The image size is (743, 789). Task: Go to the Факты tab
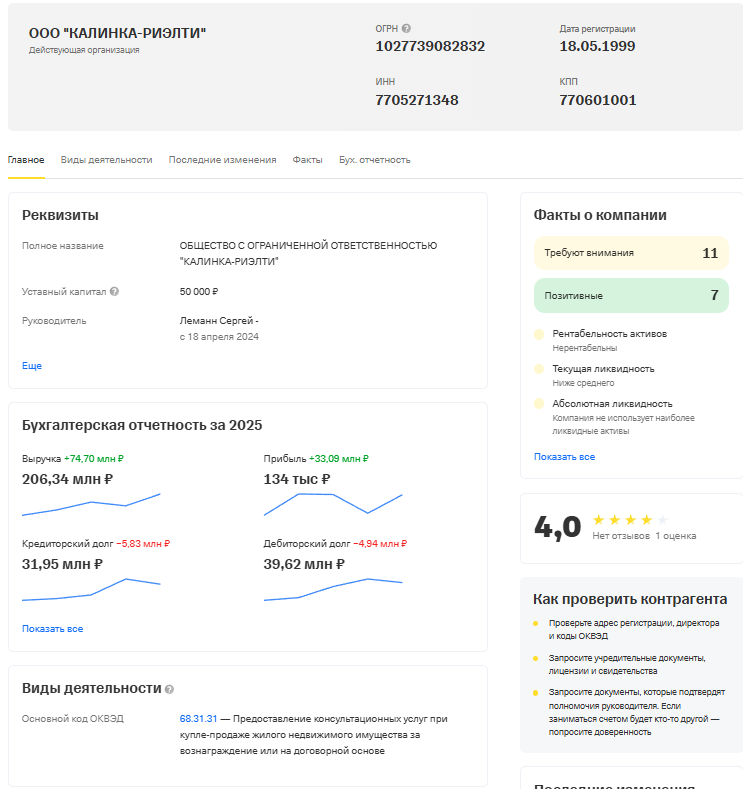(x=307, y=160)
